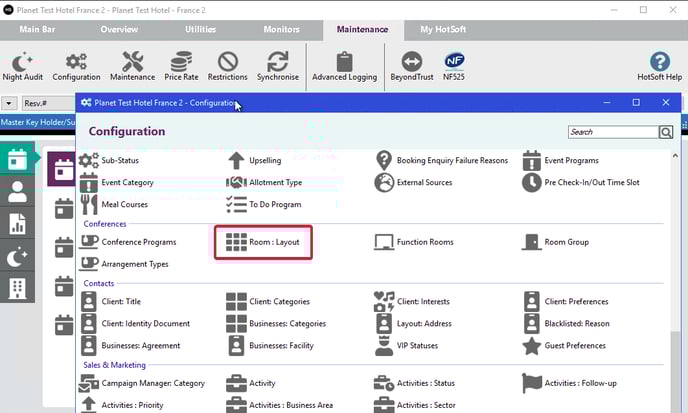Image resolution: width=688 pixels, height=413 pixels.
Task: Switch to the Utilities tab
Action: (x=201, y=29)
